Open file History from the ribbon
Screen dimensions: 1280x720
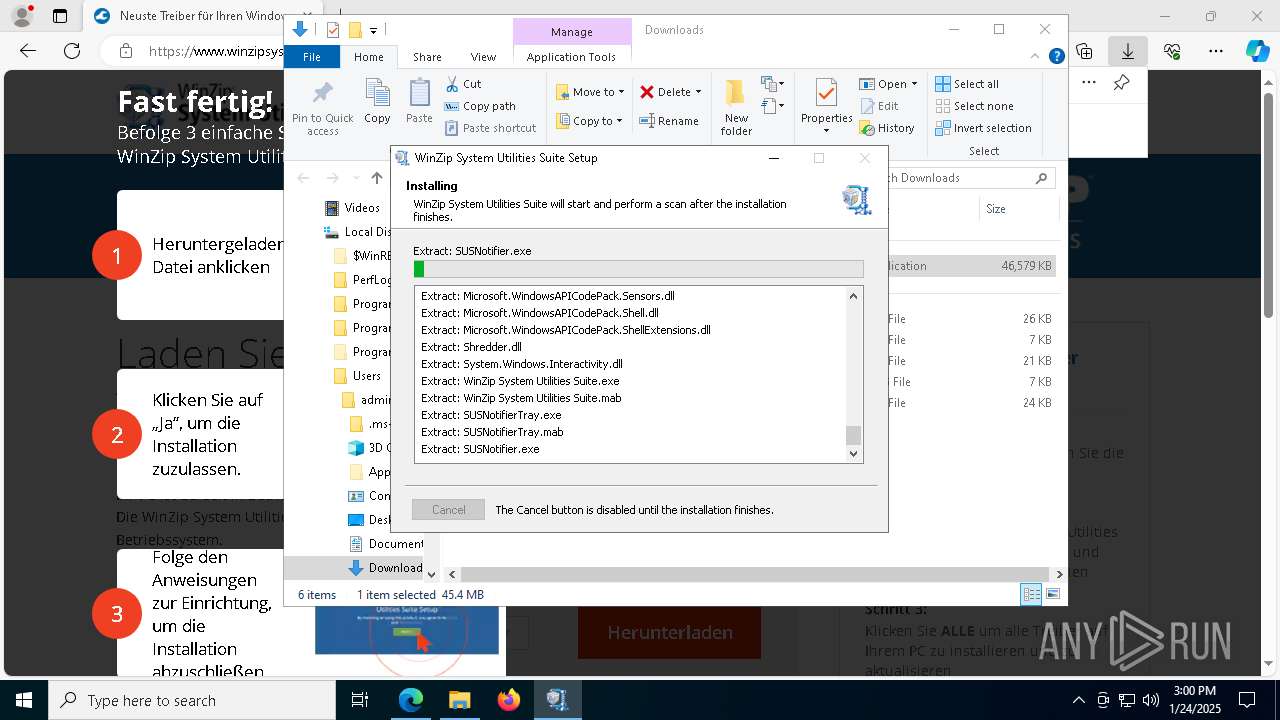coord(886,128)
